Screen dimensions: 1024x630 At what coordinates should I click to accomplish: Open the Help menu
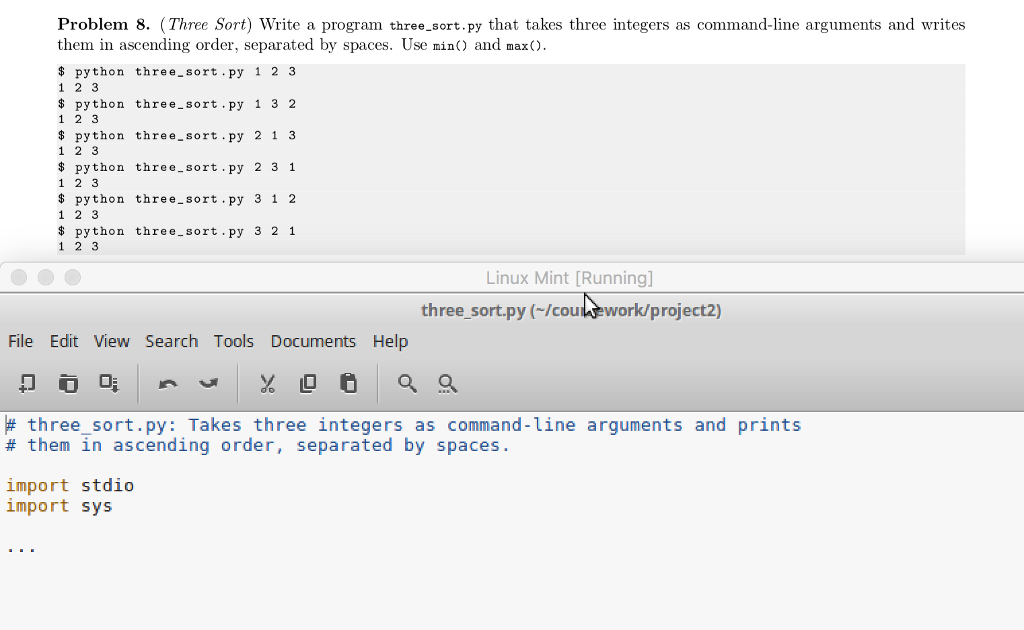(390, 341)
